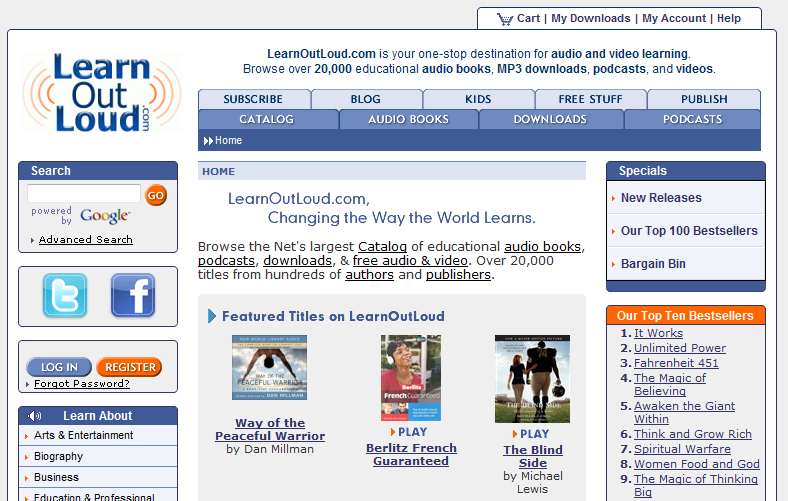Open Way of the Peaceful Warrior title
788x501 pixels.
pyautogui.click(x=270, y=430)
